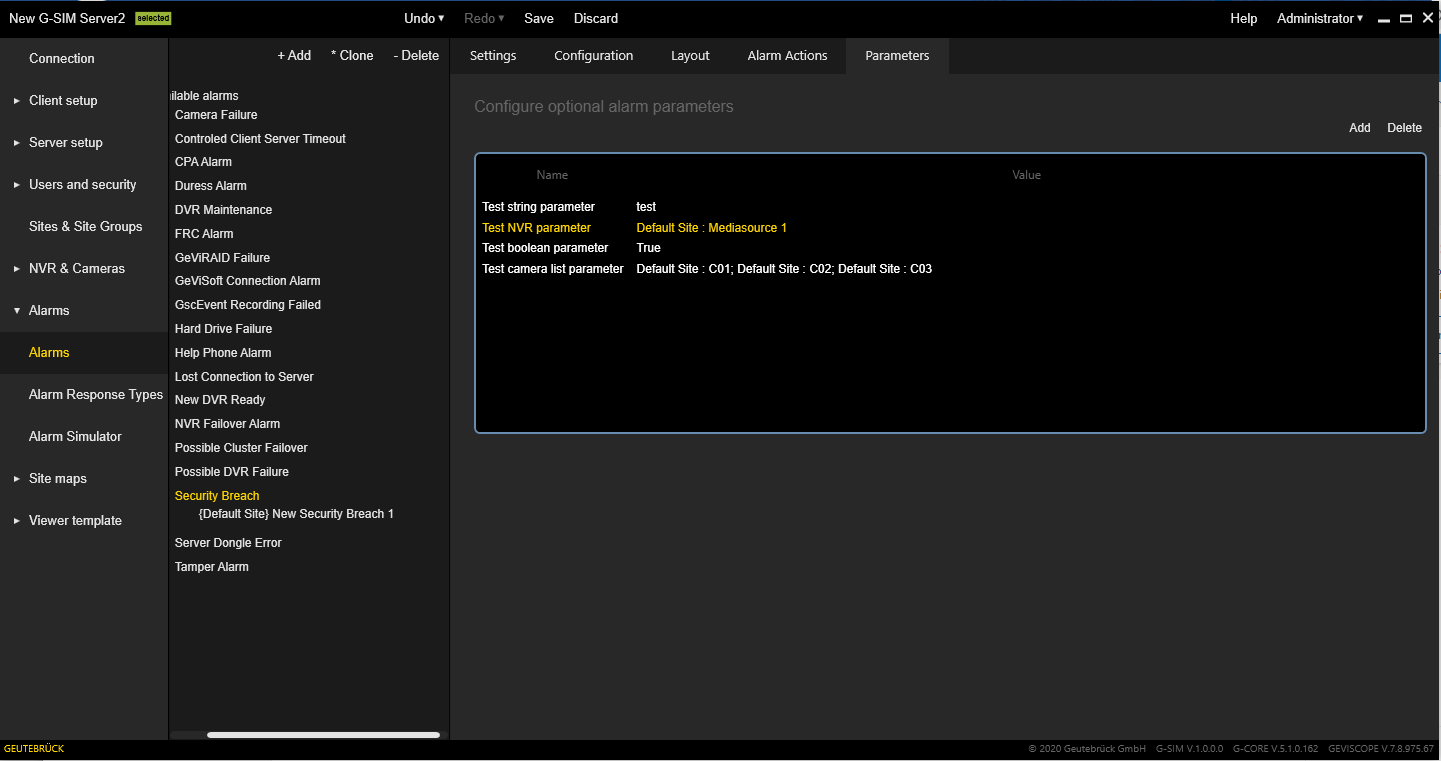Click the Name column header
The width and height of the screenshot is (1441, 761).
pos(552,175)
